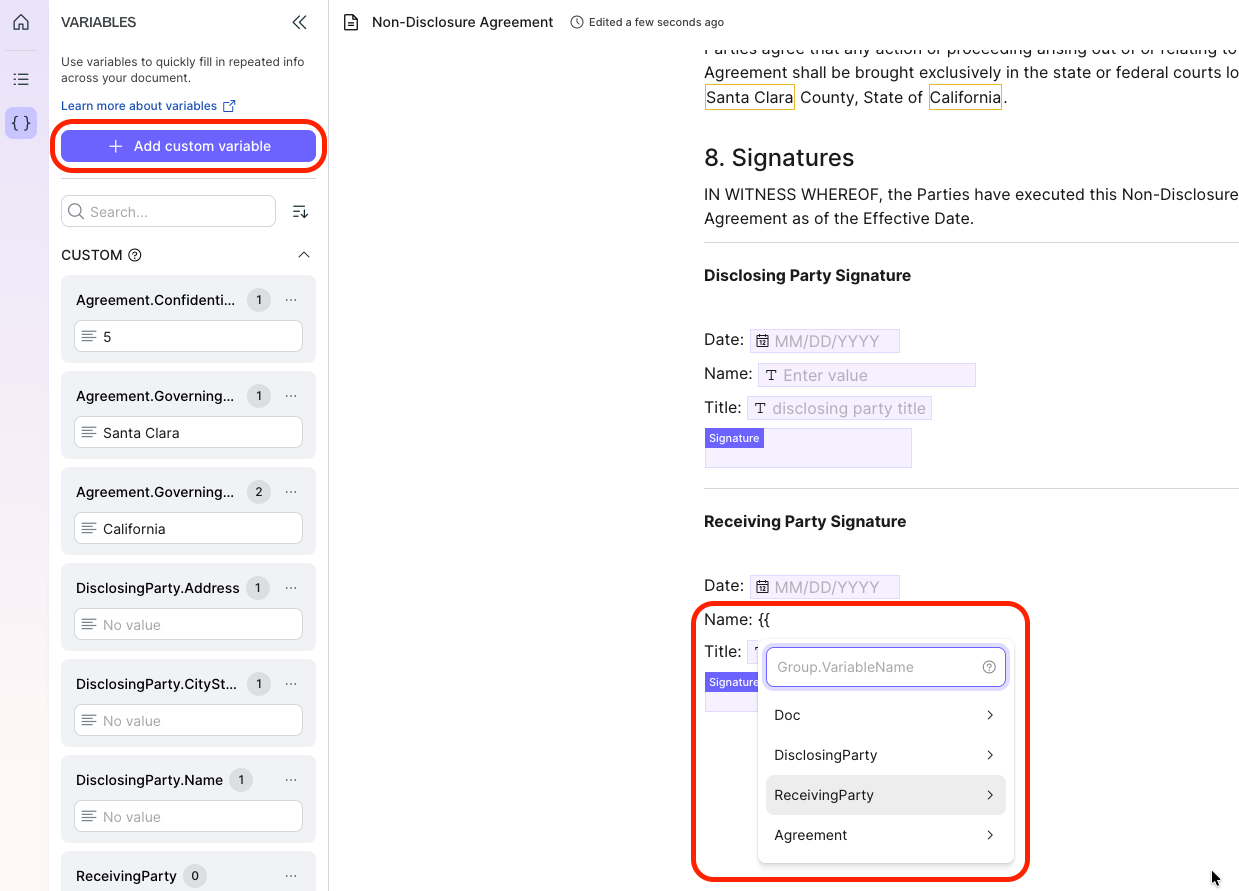Click the home icon in the left sidebar
The height and width of the screenshot is (891, 1239).
(x=20, y=21)
